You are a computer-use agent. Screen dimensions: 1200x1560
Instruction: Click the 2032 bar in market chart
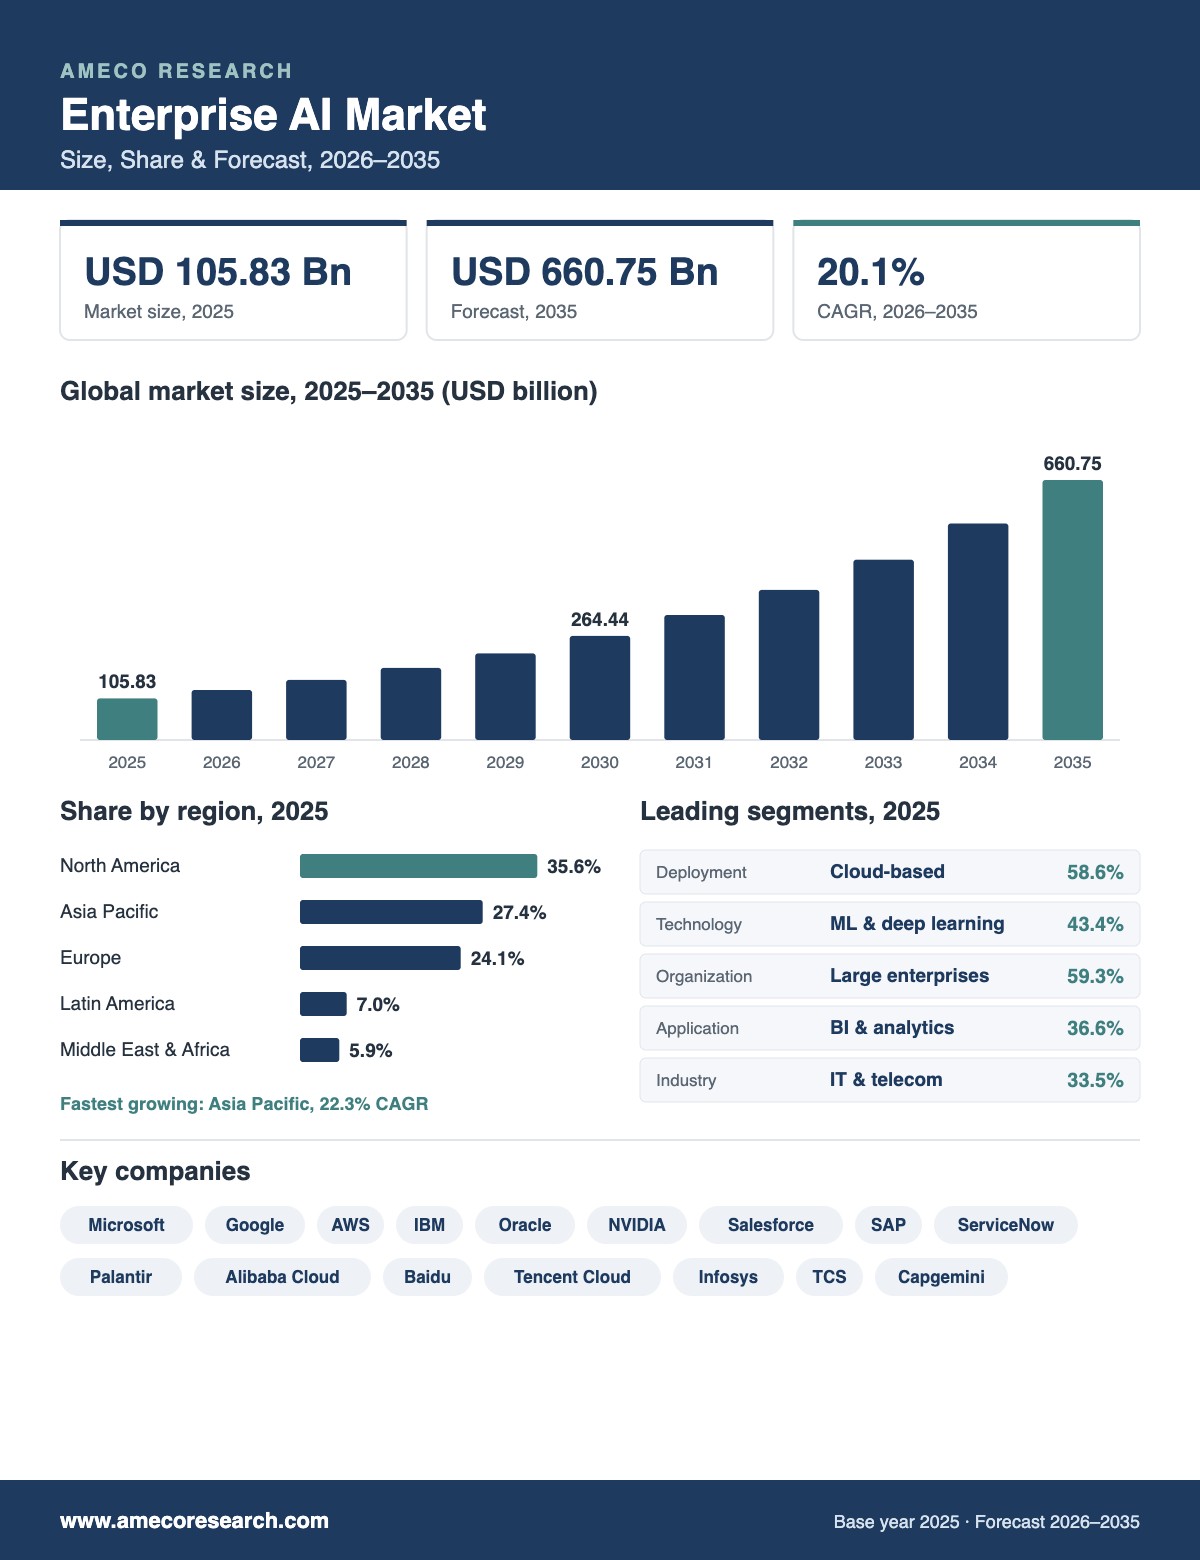[789, 665]
